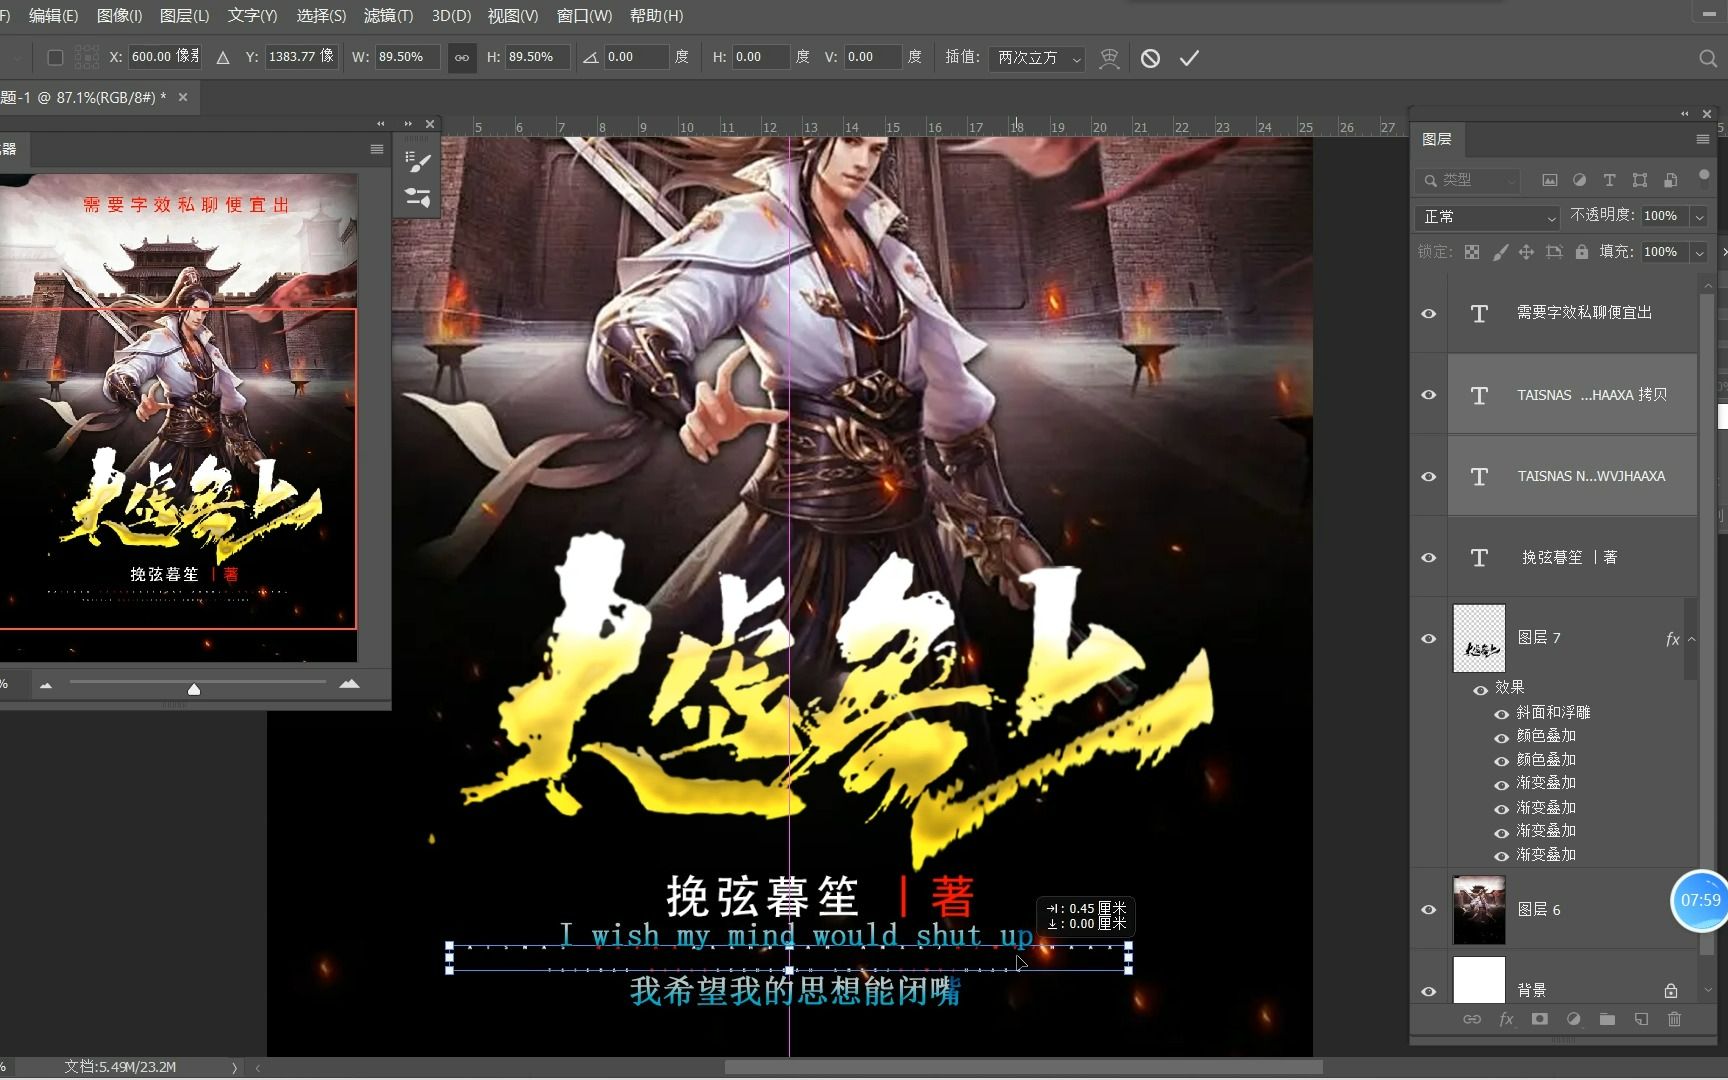Hide the 挽弦暮笙 | 著 text layer

1429,558
